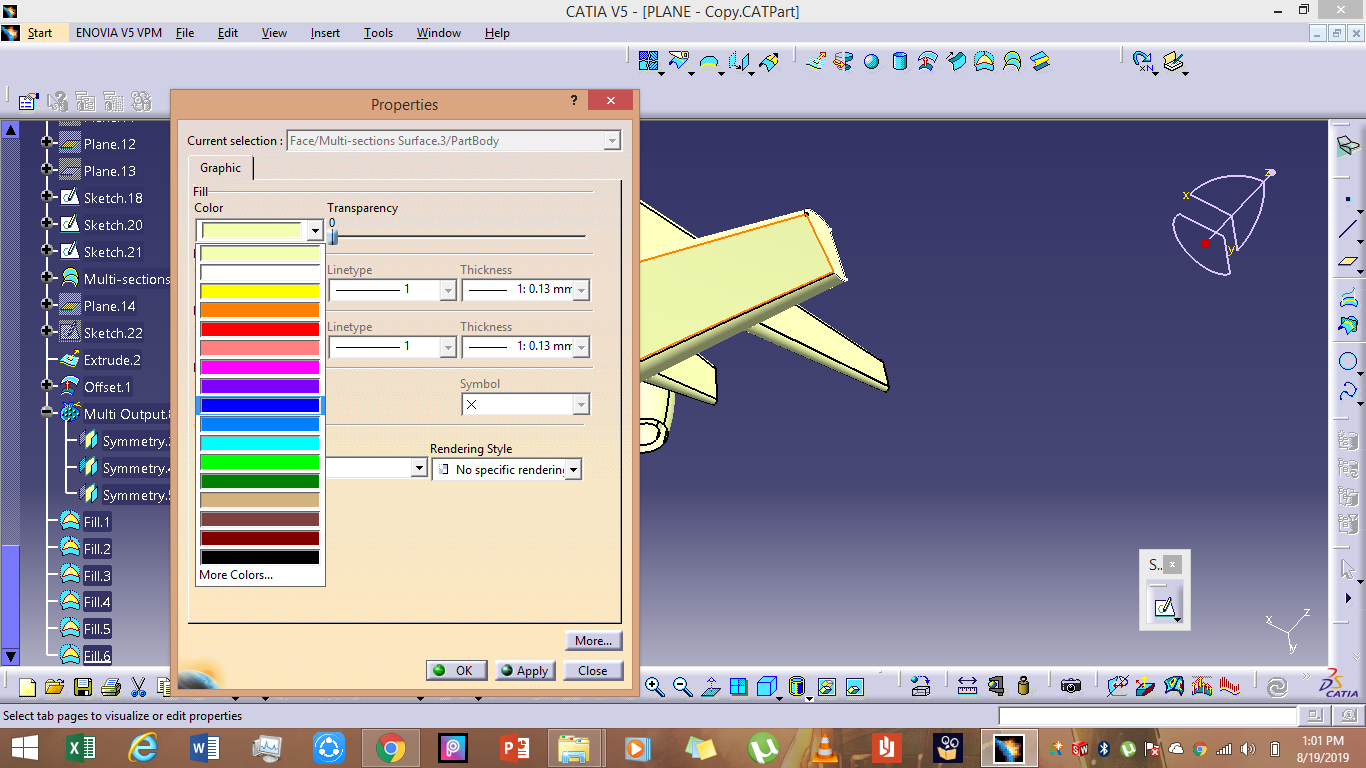Click the Open folder icon
Viewport: 1366px width, 768px height.
[x=54, y=687]
